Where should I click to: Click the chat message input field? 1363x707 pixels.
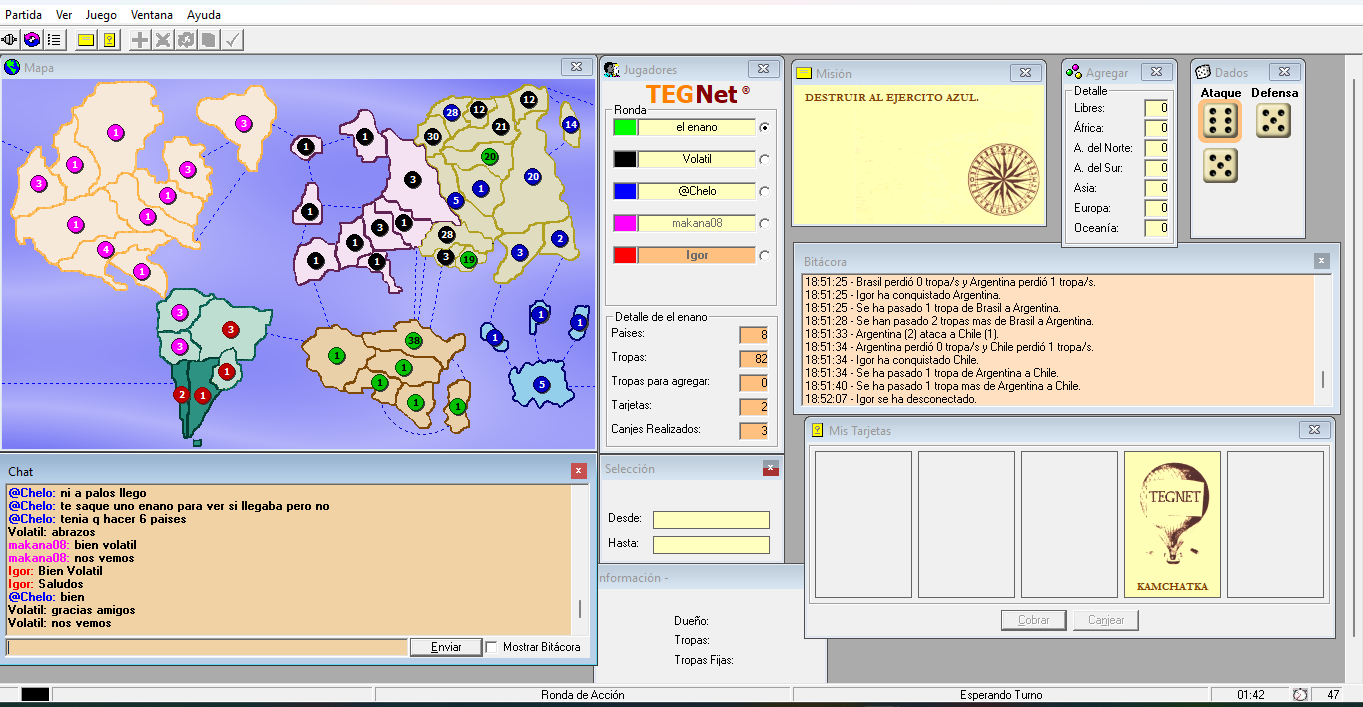pyautogui.click(x=207, y=647)
